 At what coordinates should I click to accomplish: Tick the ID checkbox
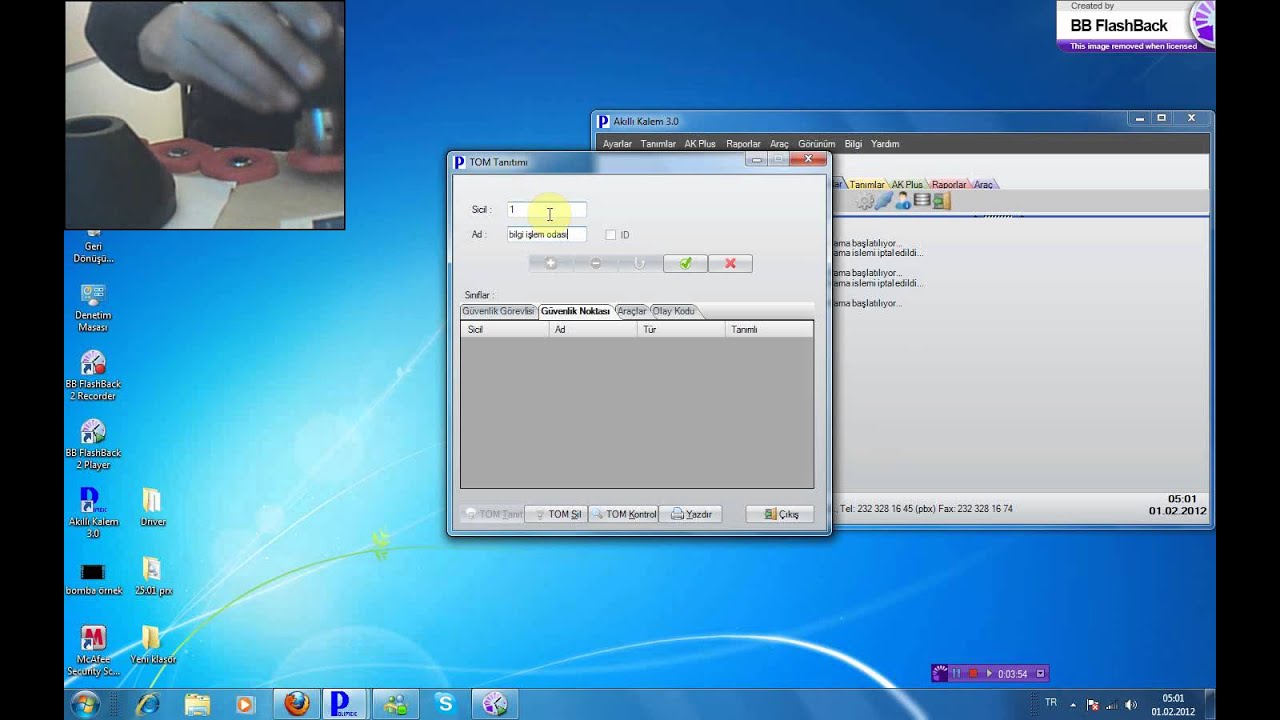[610, 235]
